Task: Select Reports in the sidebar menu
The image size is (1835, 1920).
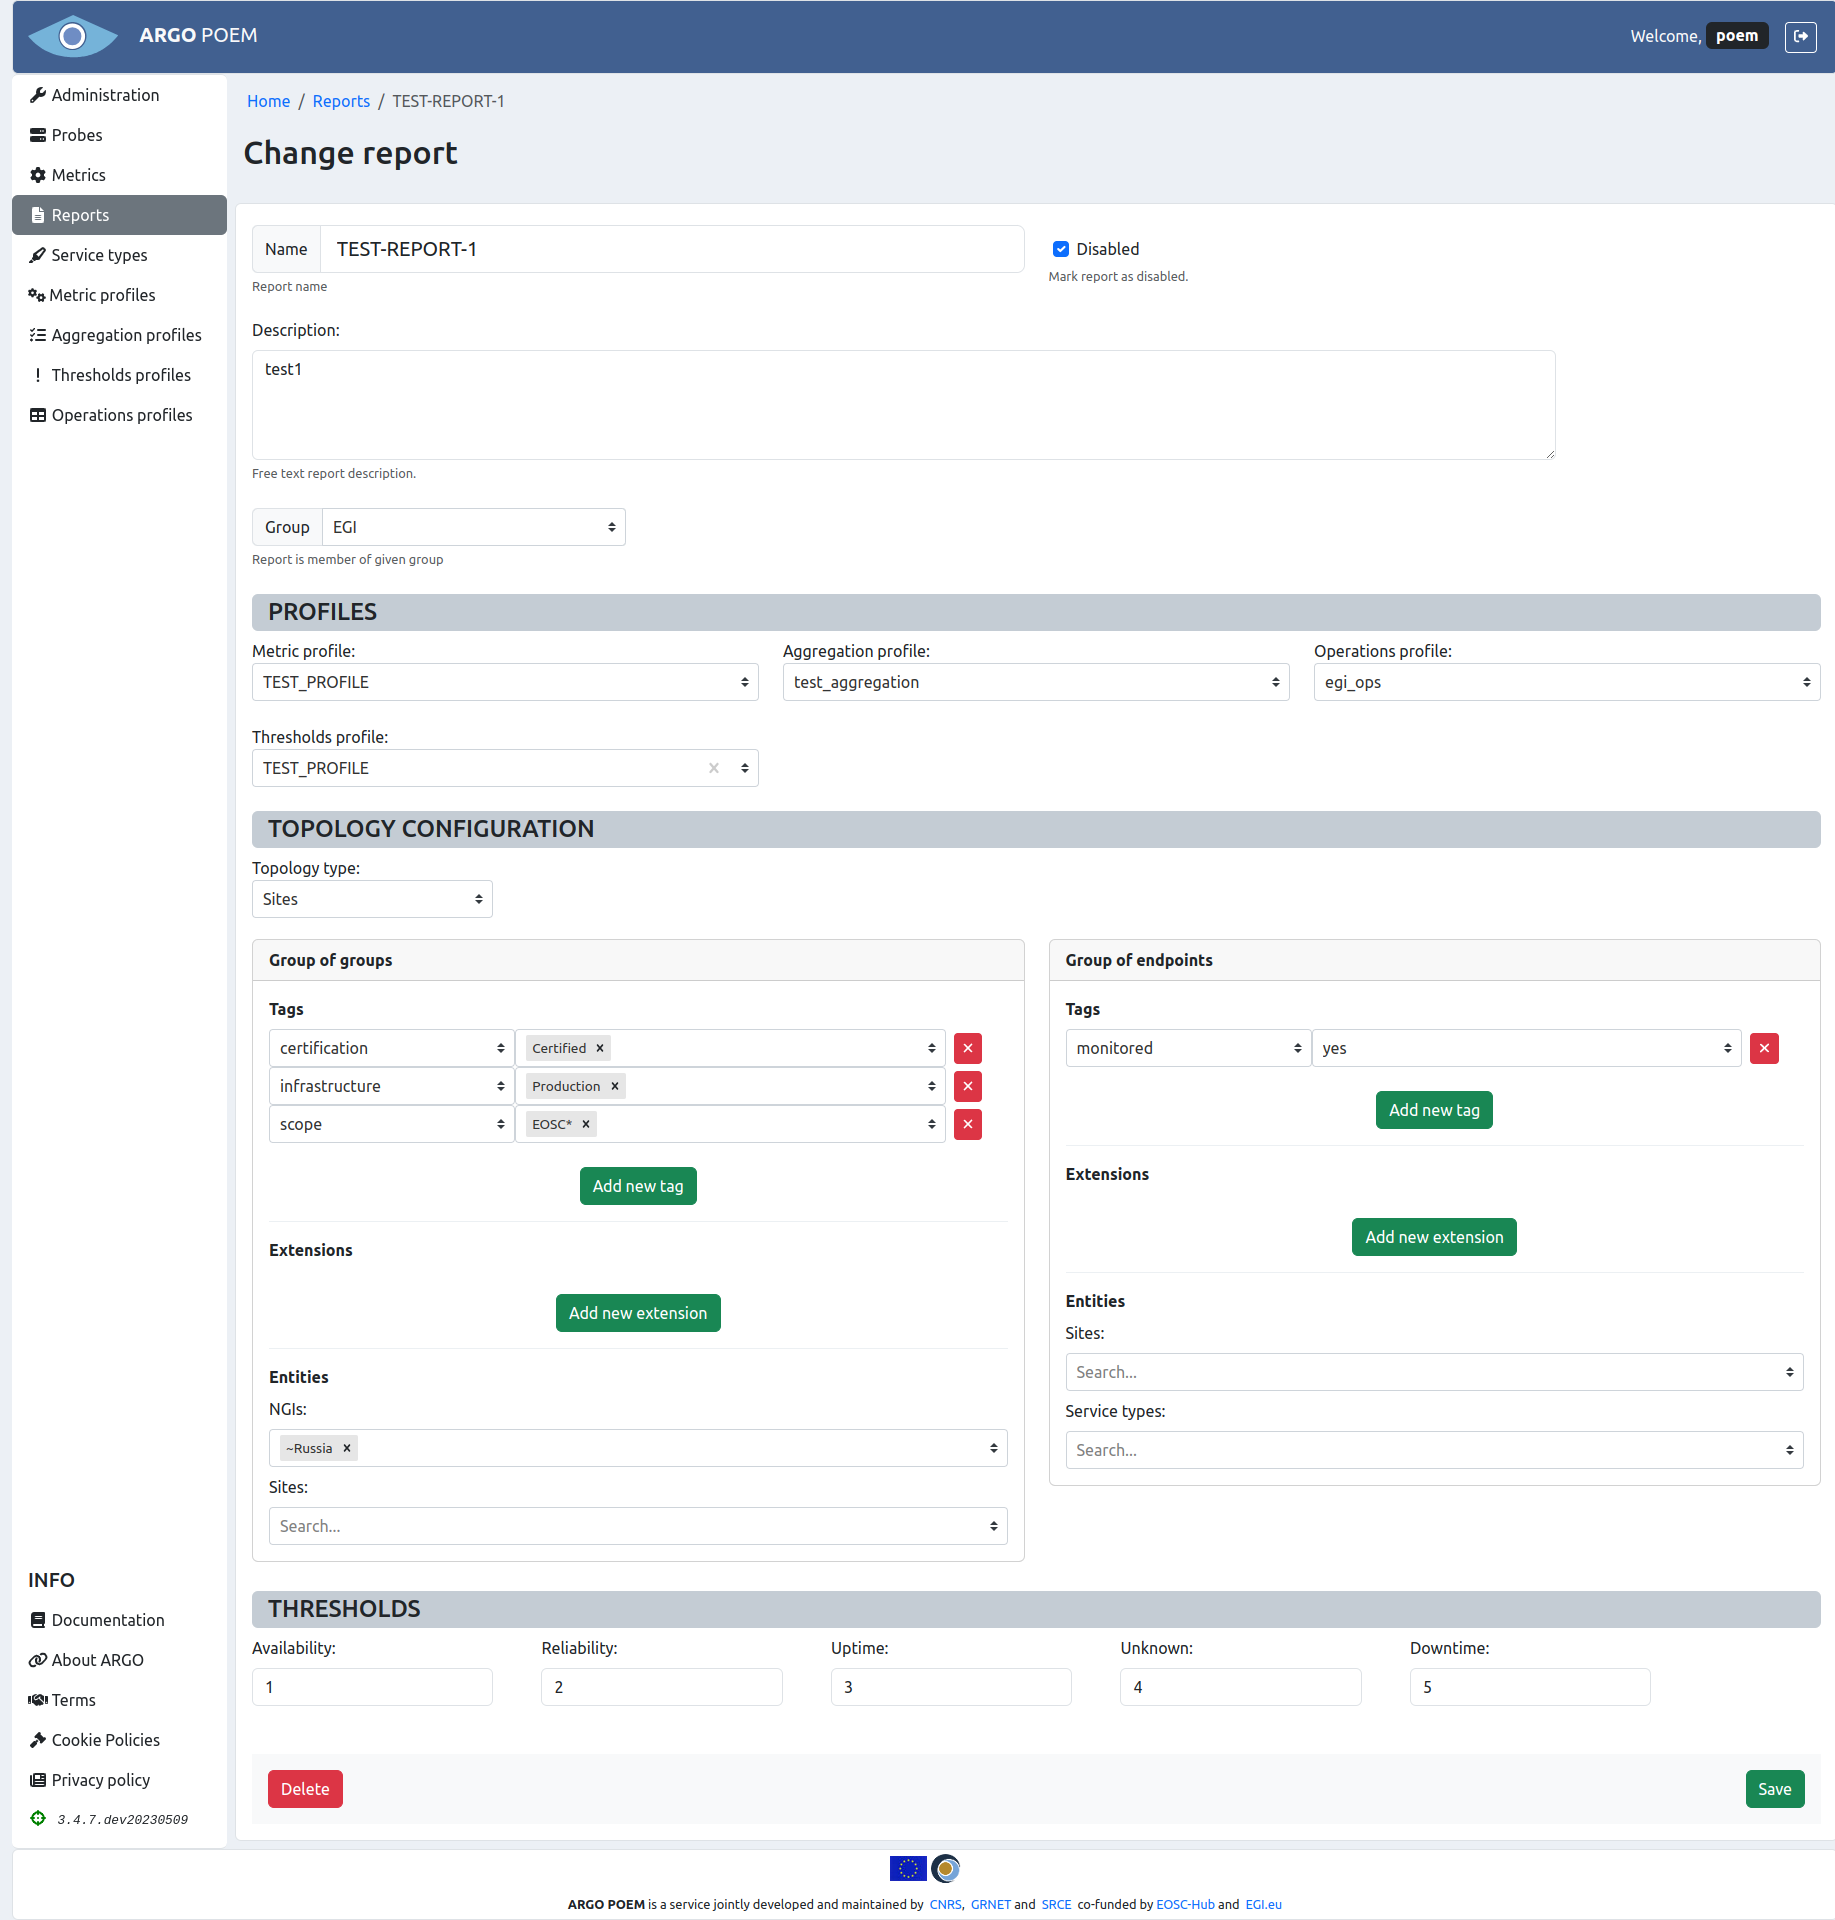Action: point(80,214)
